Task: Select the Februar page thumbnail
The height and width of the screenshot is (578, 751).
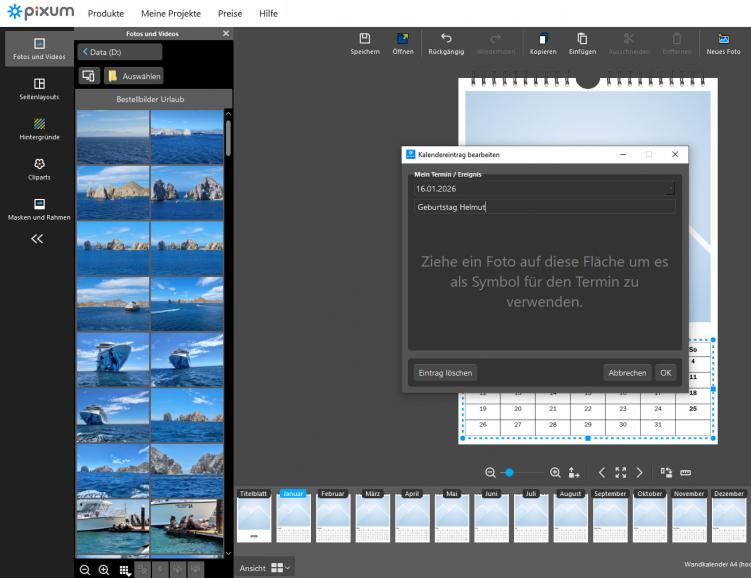Action: click(x=333, y=519)
